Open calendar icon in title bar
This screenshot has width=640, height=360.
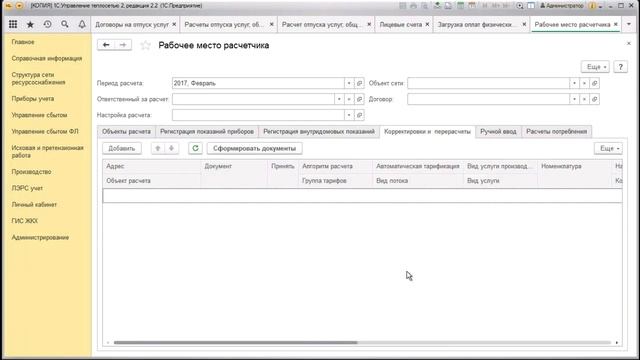coord(471,6)
